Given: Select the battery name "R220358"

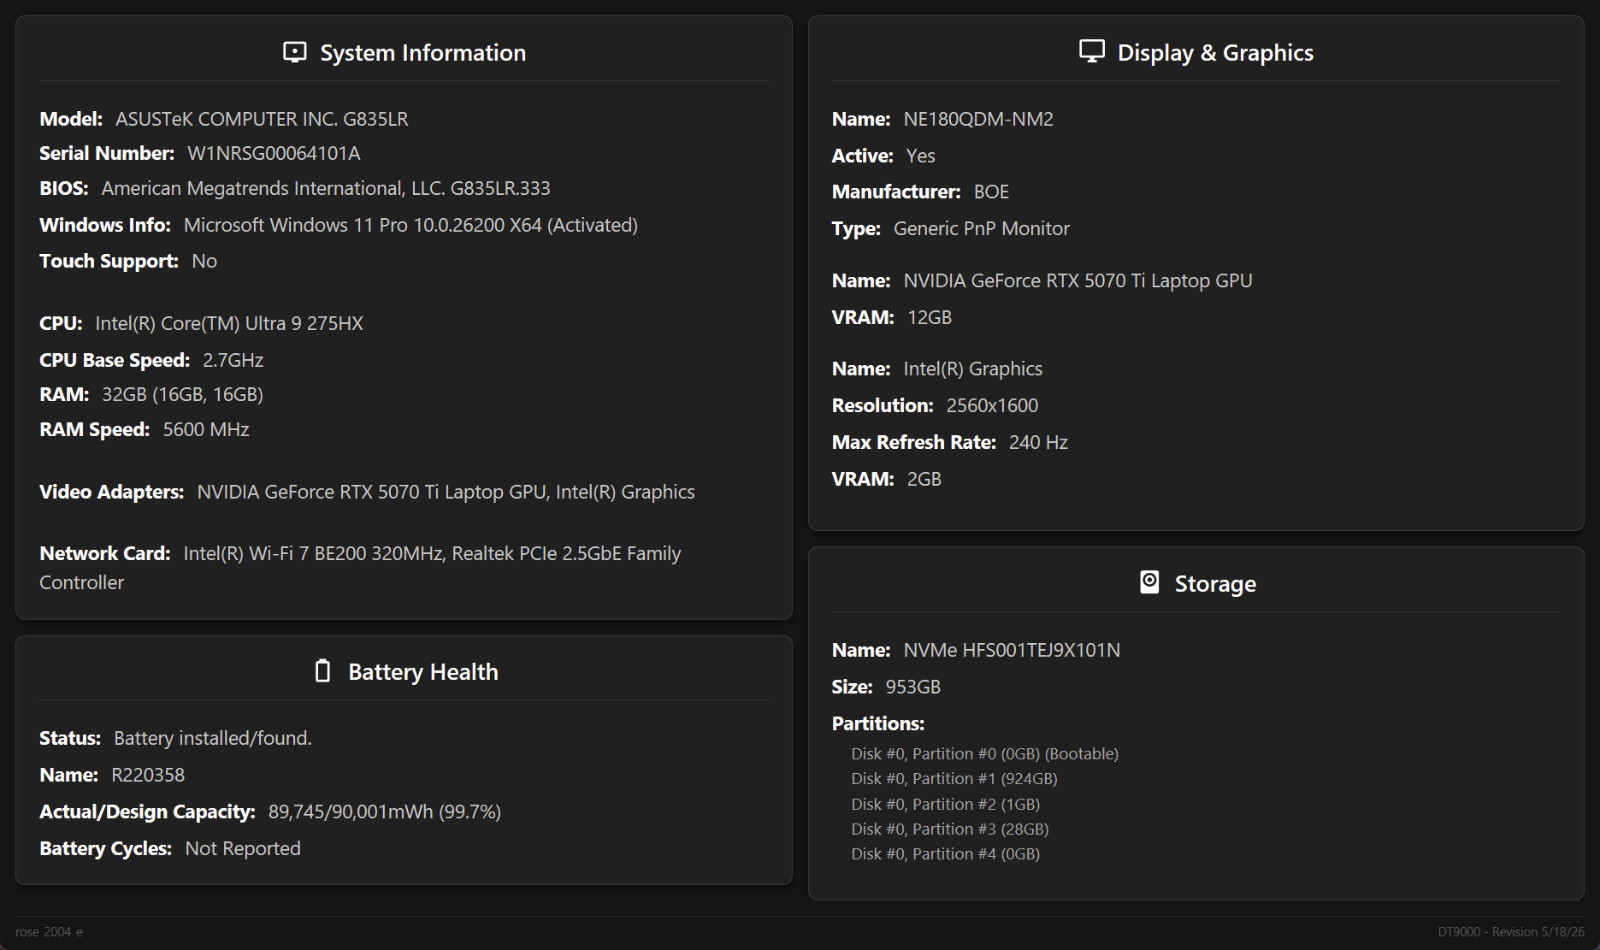Looking at the screenshot, I should pos(148,775).
